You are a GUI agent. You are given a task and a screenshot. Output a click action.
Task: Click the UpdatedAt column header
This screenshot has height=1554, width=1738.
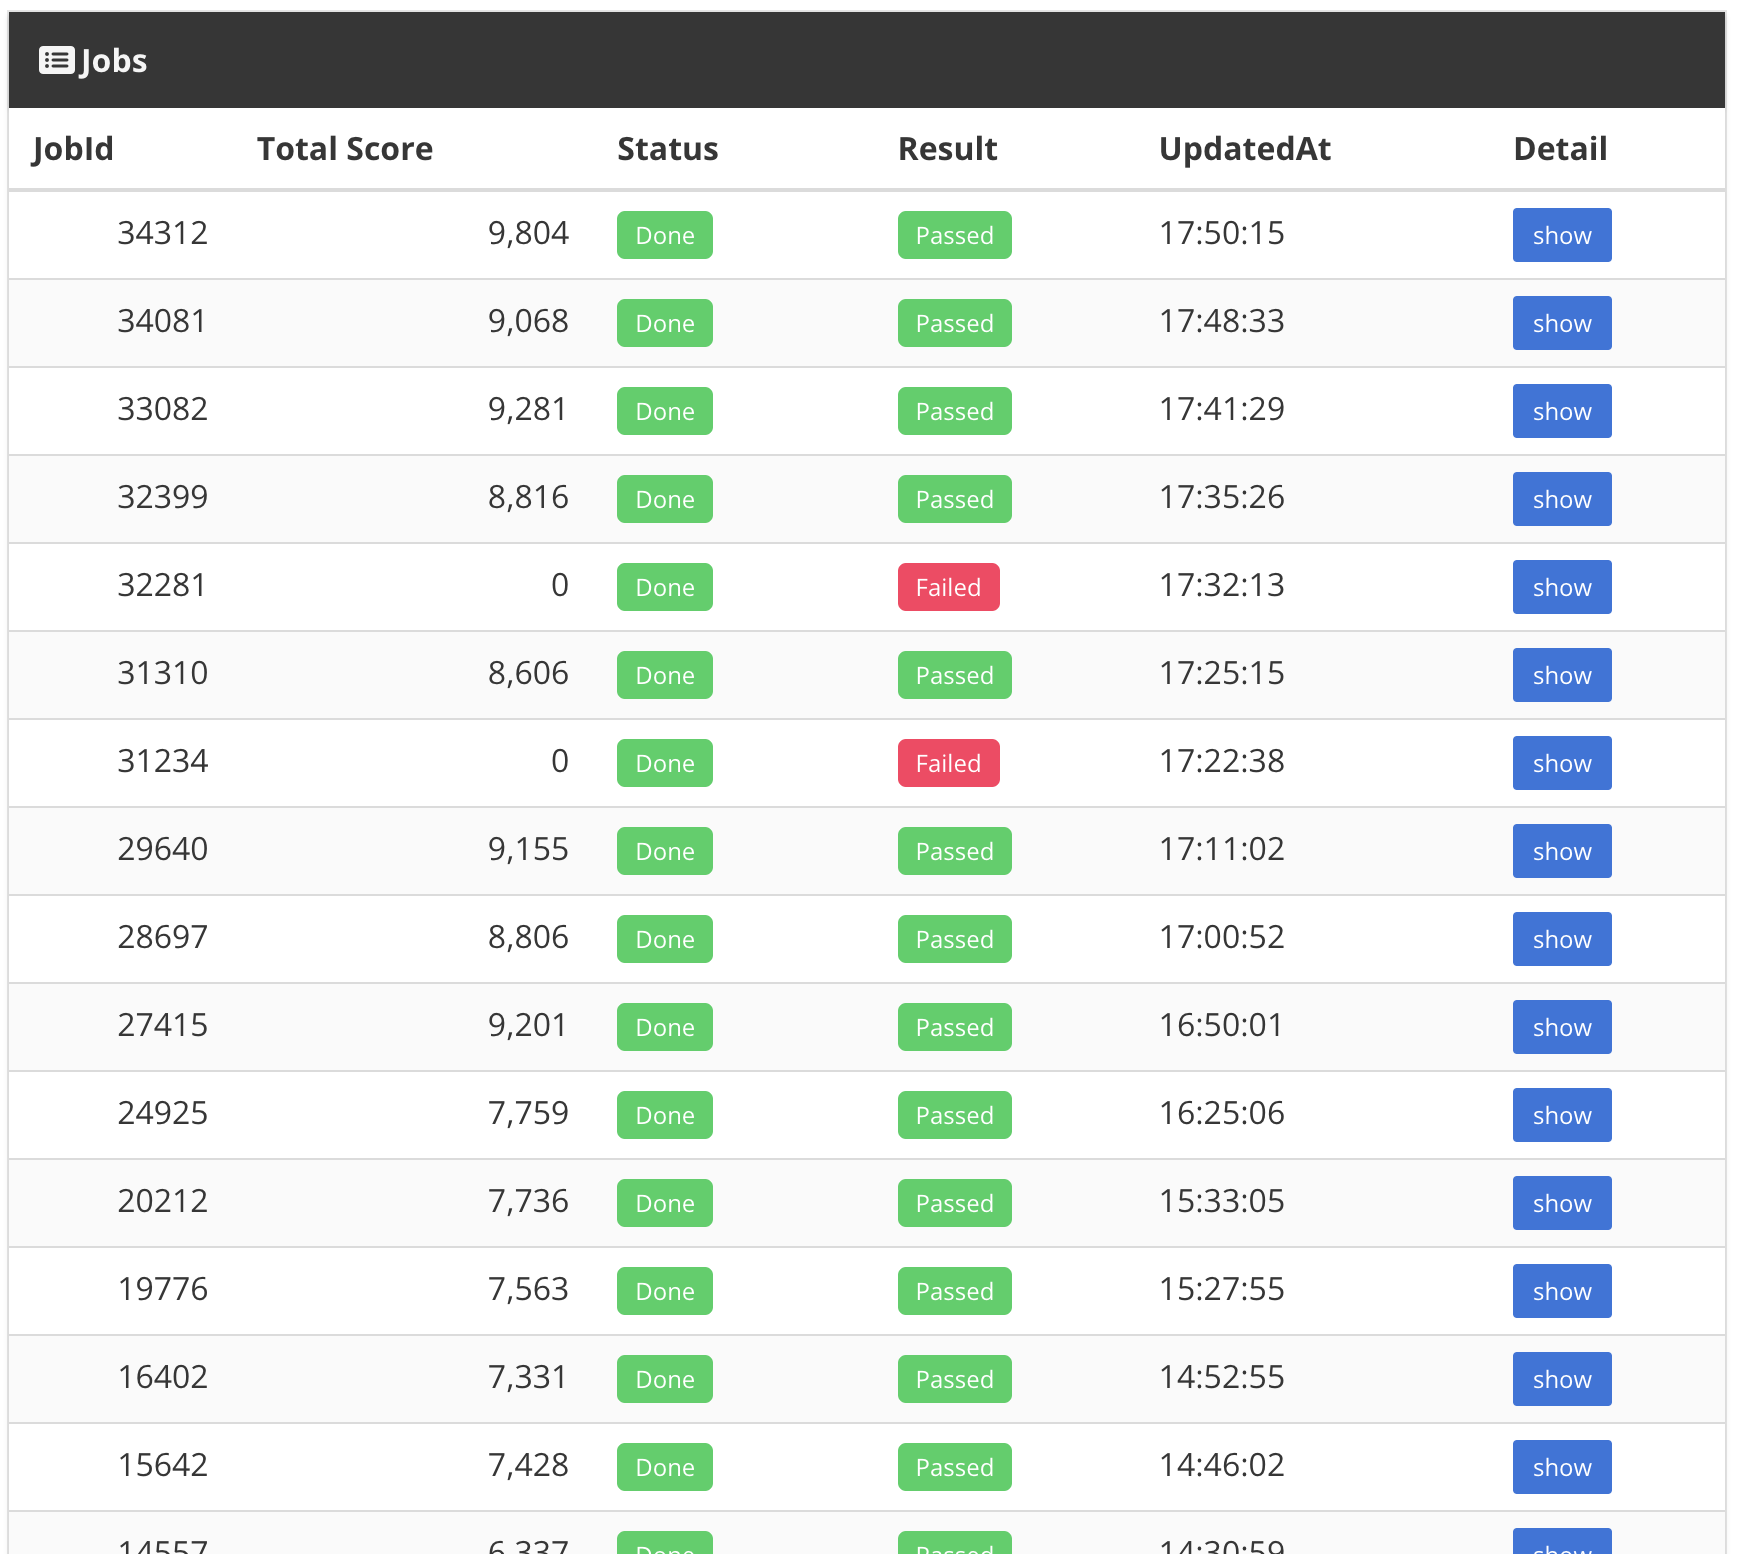1245,149
